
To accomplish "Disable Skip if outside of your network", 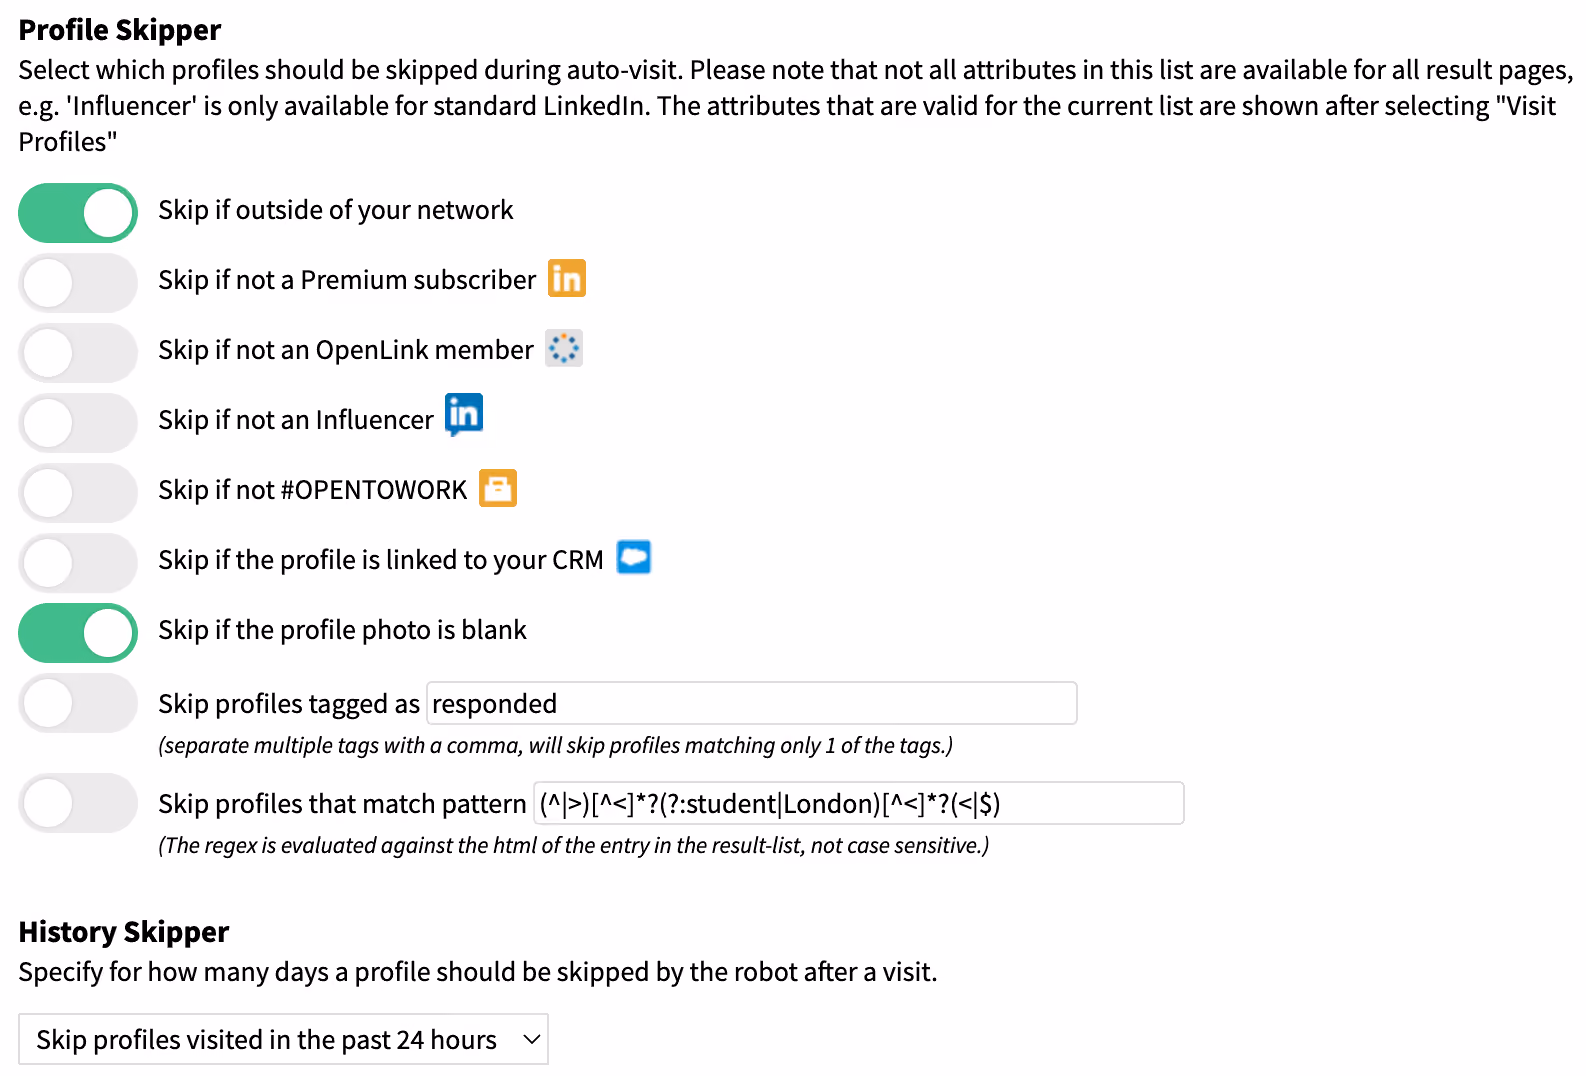I will [x=78, y=213].
